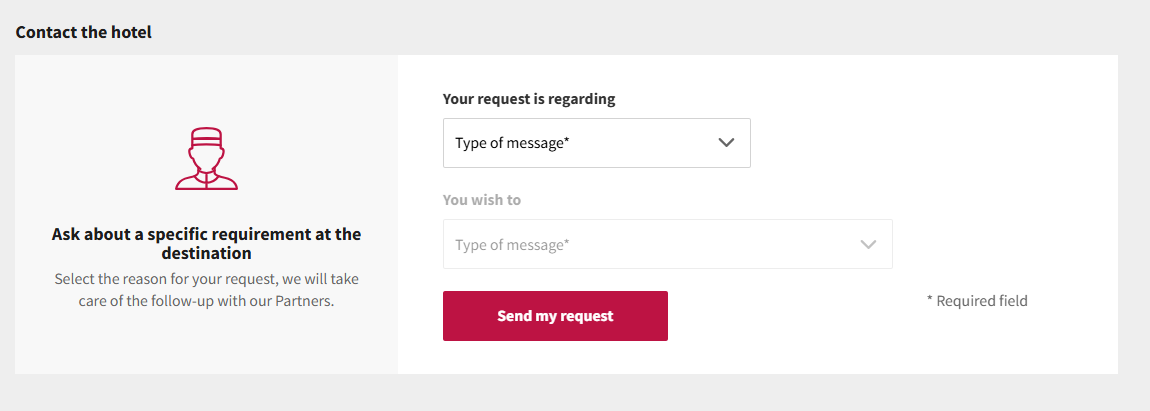Click the asterisk before "Required field"
The height and width of the screenshot is (411, 1150).
click(930, 299)
